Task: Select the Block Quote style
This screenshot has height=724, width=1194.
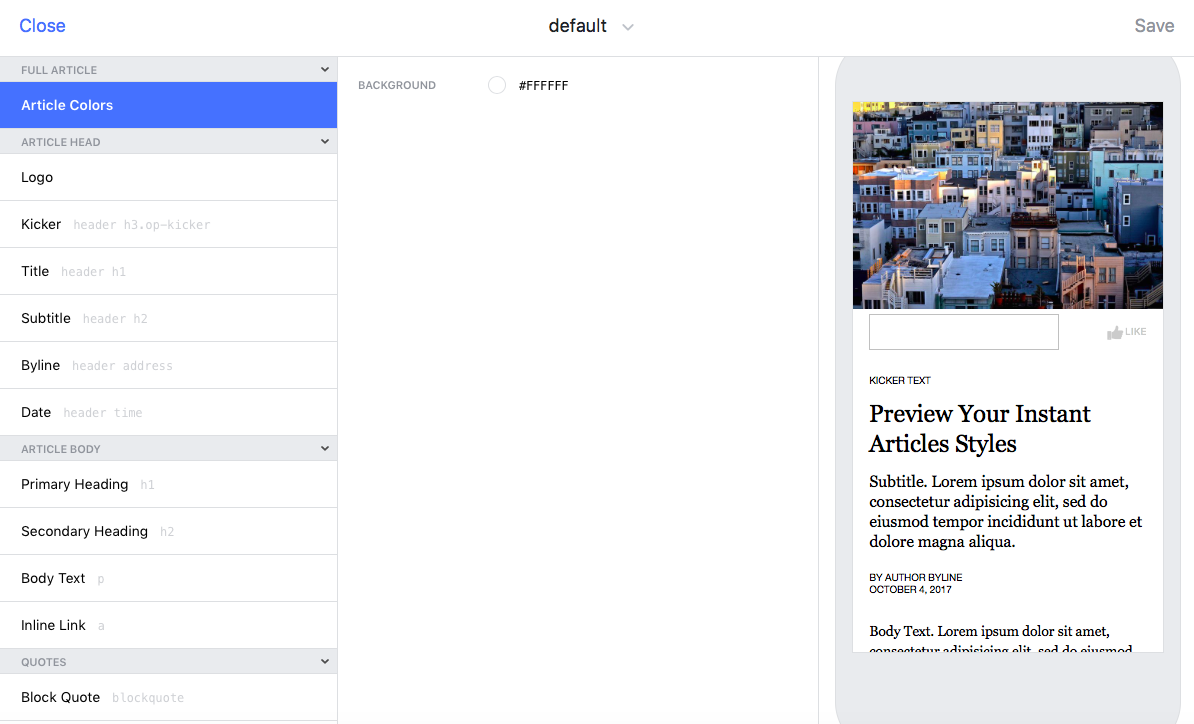Action: click(x=168, y=697)
